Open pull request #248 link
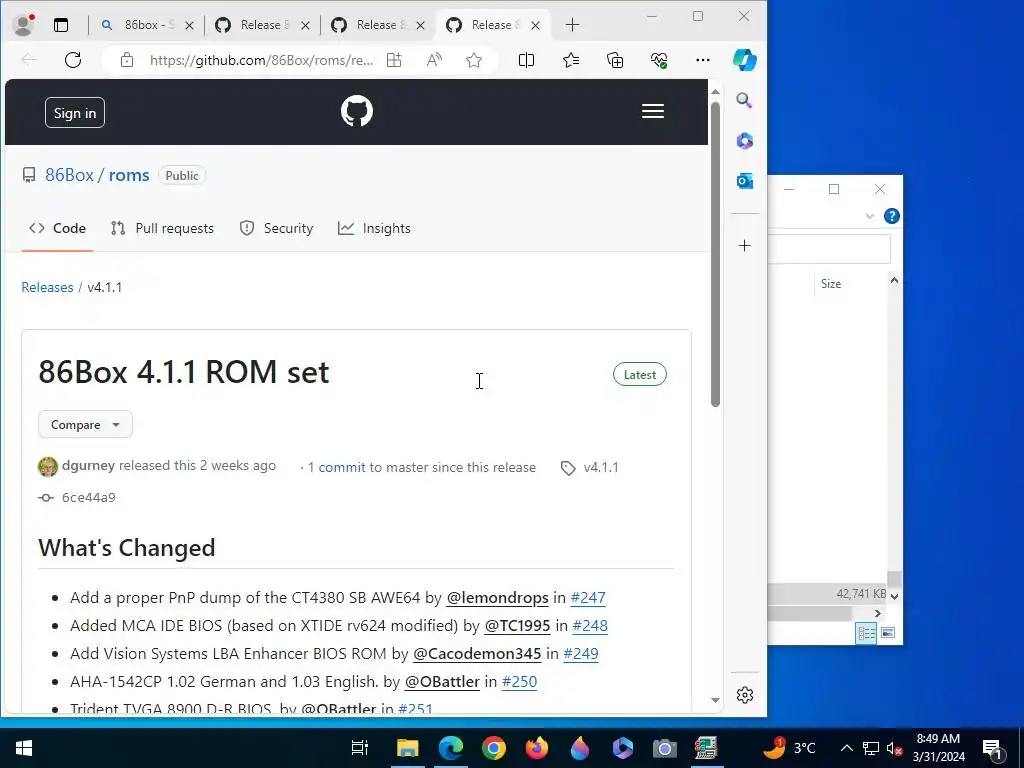 point(590,626)
